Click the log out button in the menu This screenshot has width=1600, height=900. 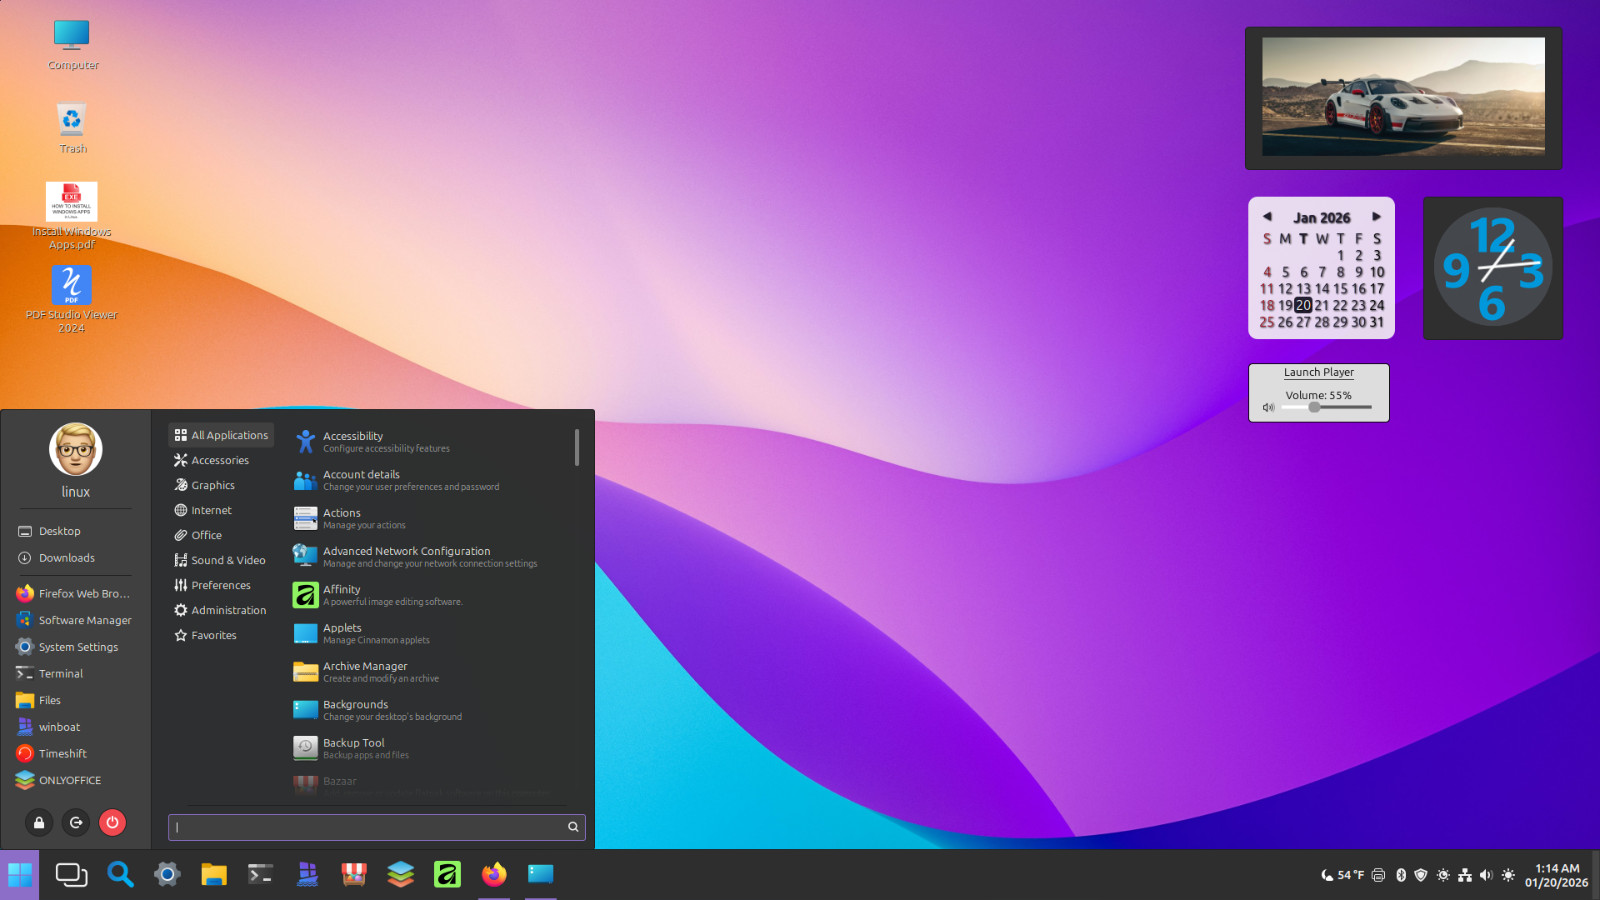[76, 822]
